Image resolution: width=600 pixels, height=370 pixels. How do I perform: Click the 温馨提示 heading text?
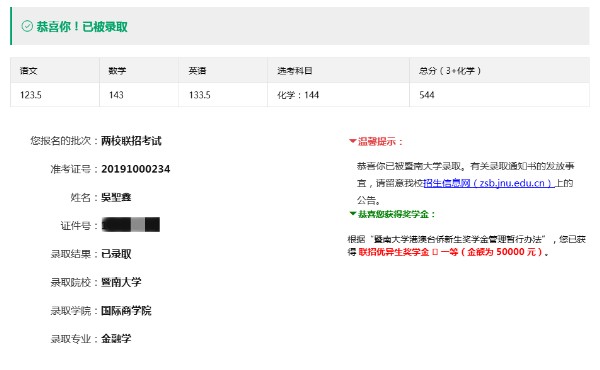380,142
